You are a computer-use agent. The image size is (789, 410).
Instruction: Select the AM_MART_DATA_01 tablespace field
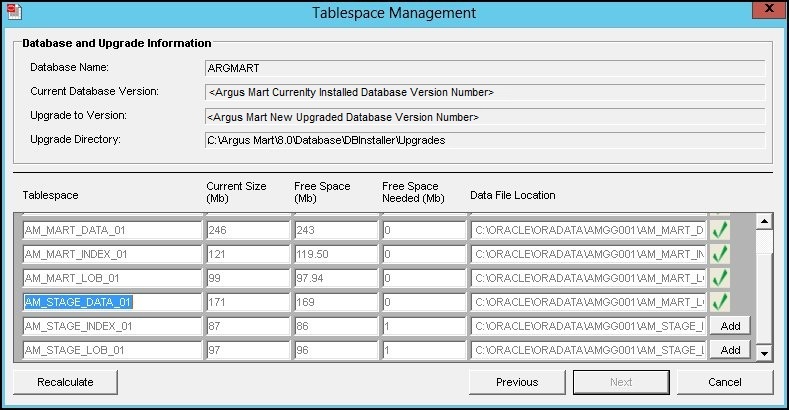pos(112,230)
